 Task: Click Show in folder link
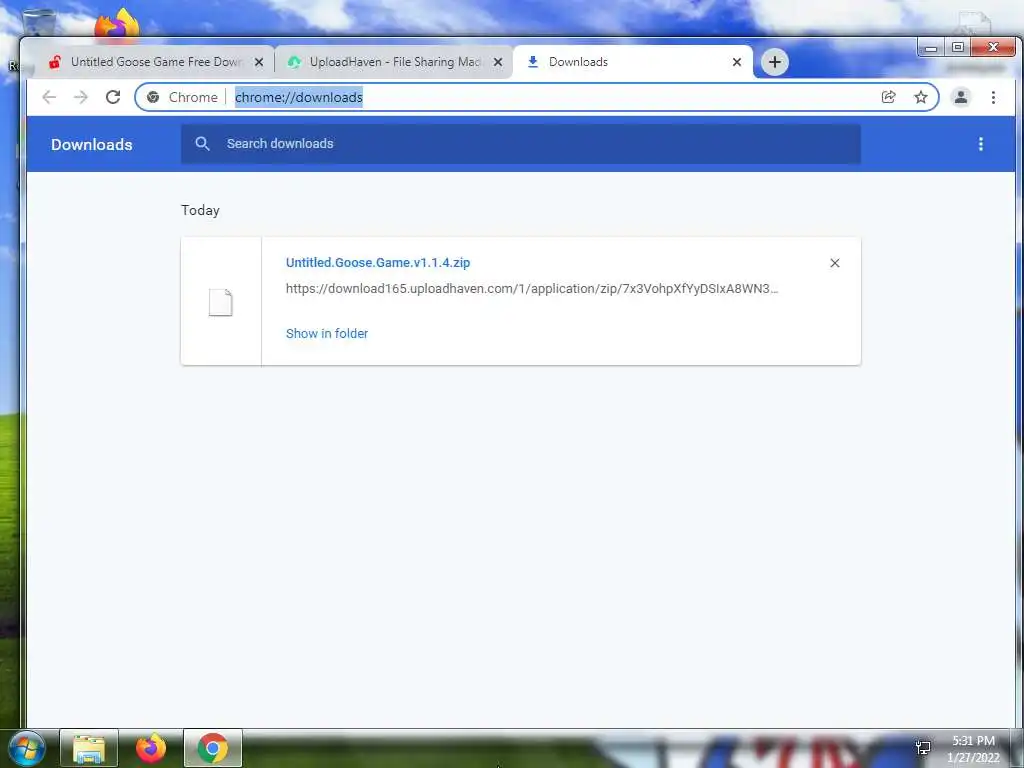[x=327, y=334]
